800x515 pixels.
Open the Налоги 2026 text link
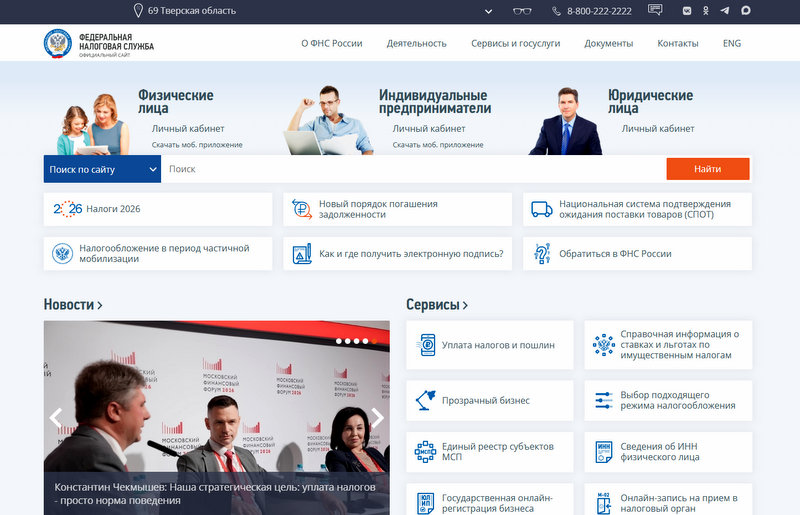click(113, 209)
